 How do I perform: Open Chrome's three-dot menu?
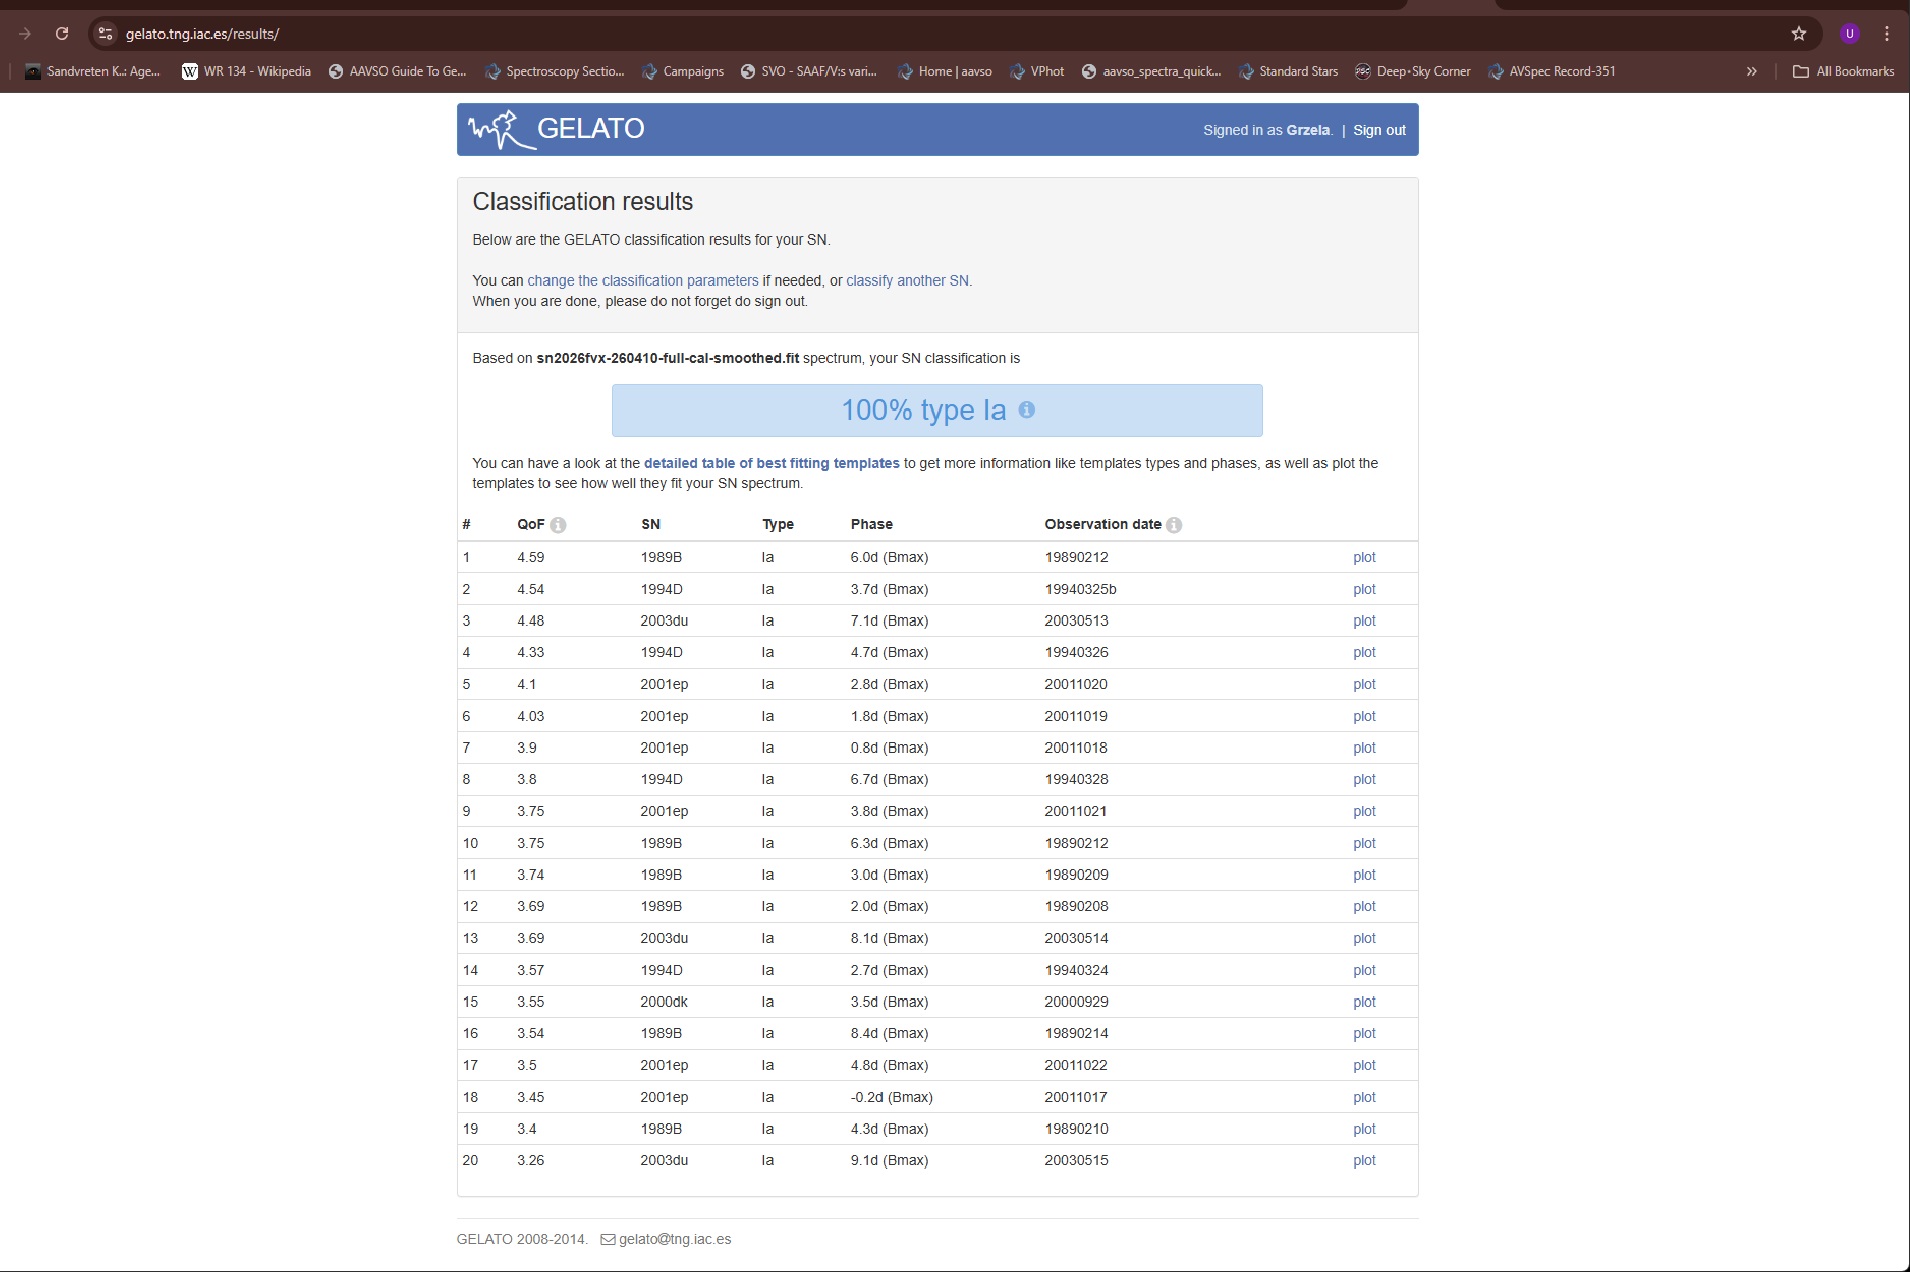tap(1887, 34)
